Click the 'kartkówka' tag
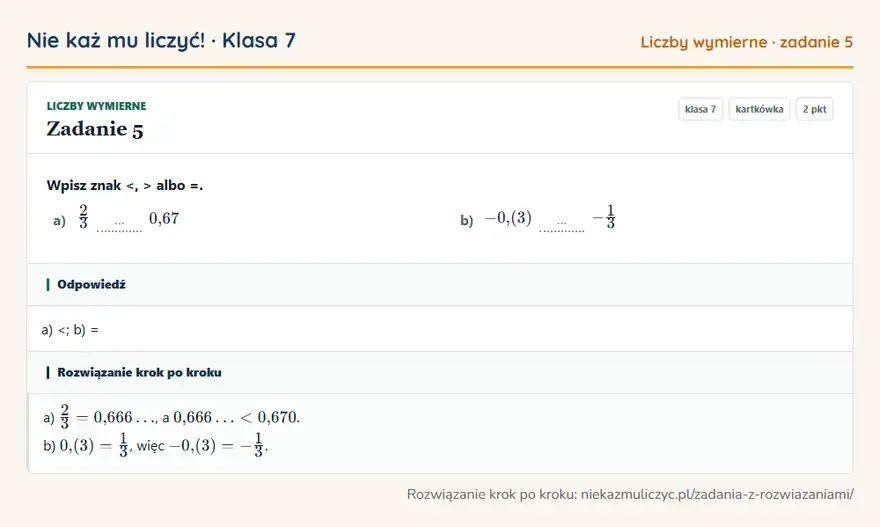This screenshot has height=527, width=880. tap(759, 109)
